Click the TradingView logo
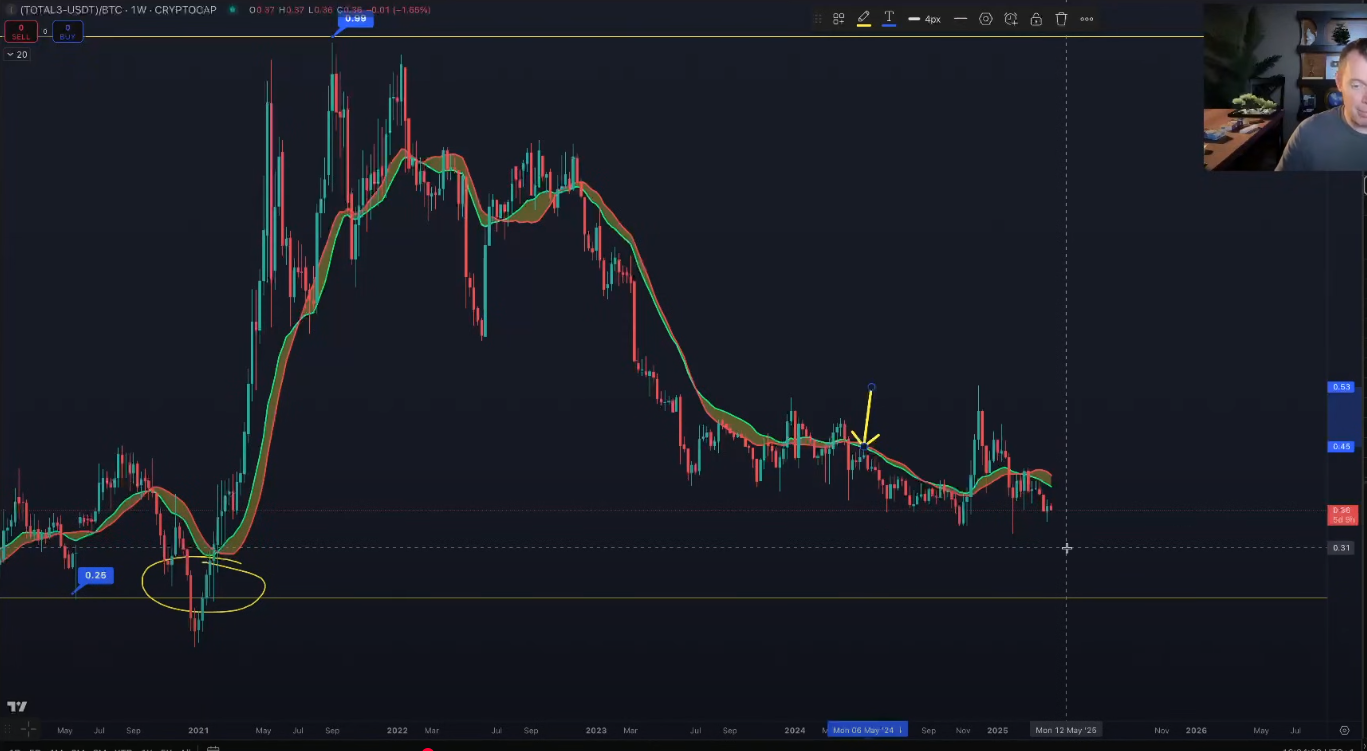The image size is (1367, 751). click(17, 706)
